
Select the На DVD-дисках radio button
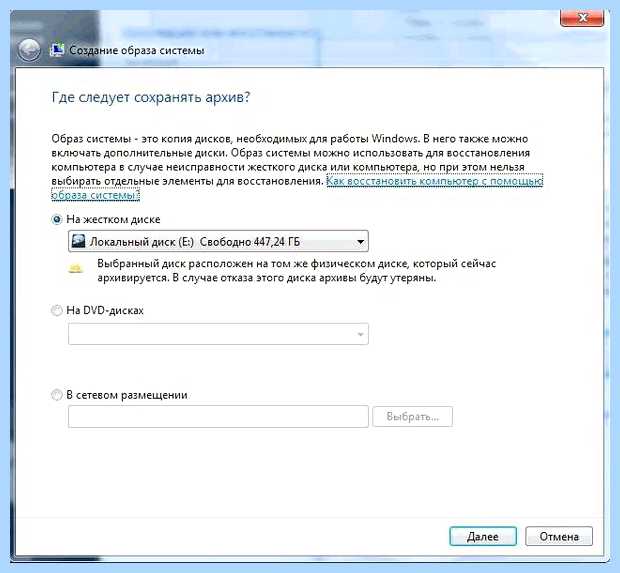click(x=57, y=310)
